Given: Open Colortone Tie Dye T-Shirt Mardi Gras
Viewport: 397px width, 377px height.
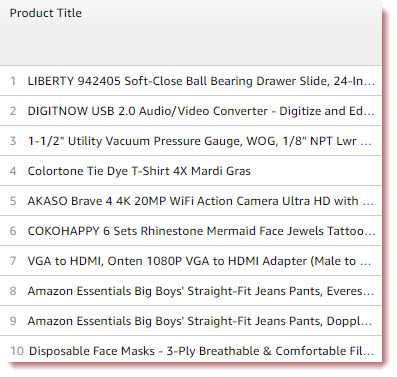Looking at the screenshot, I should pos(139,171).
